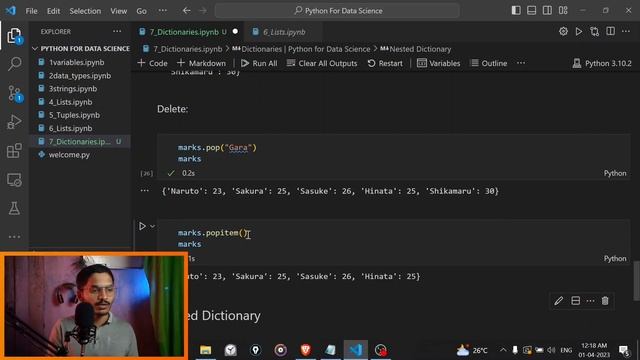Delete the cell with trash icon
Screen dimensions: 640x360
(605, 301)
